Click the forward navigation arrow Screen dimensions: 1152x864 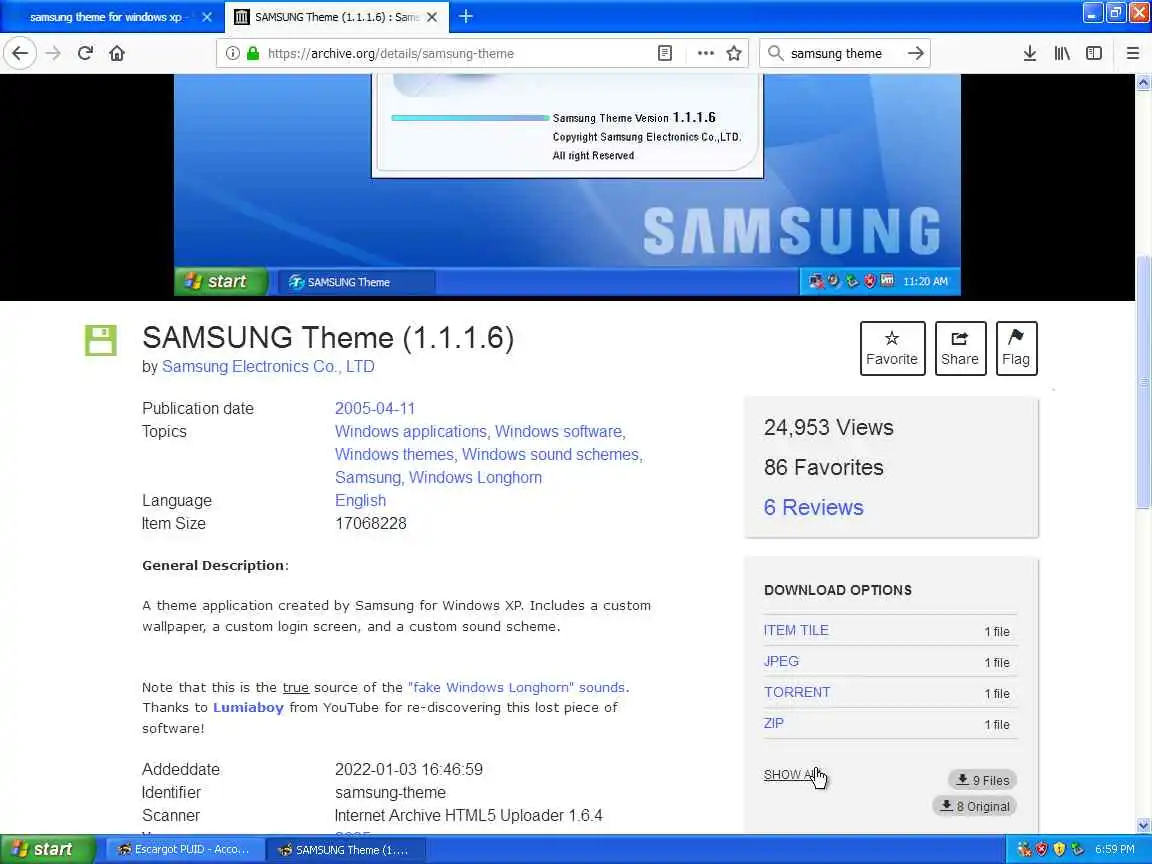point(53,53)
